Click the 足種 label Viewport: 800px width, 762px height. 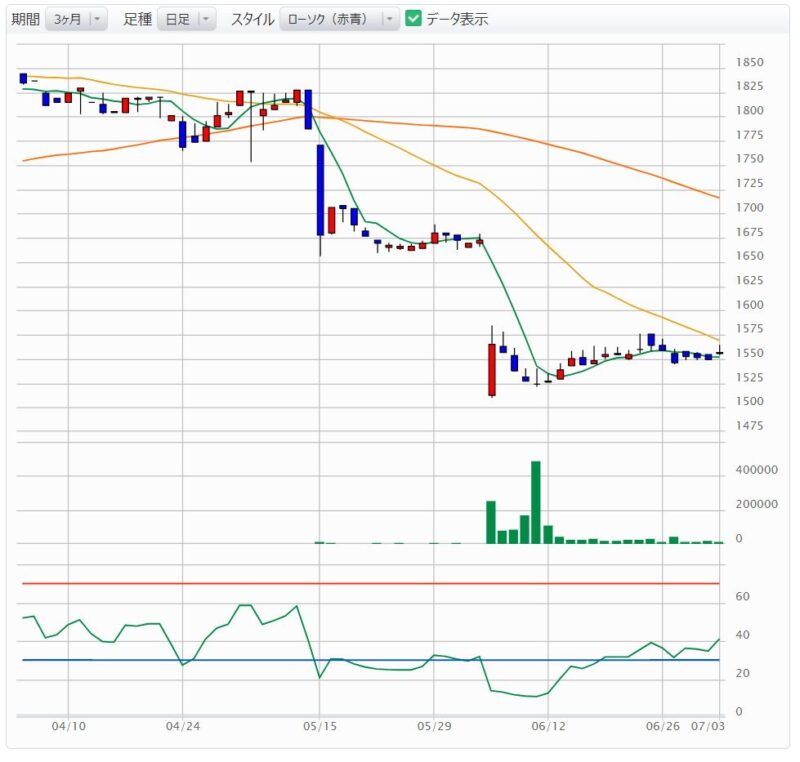[138, 19]
